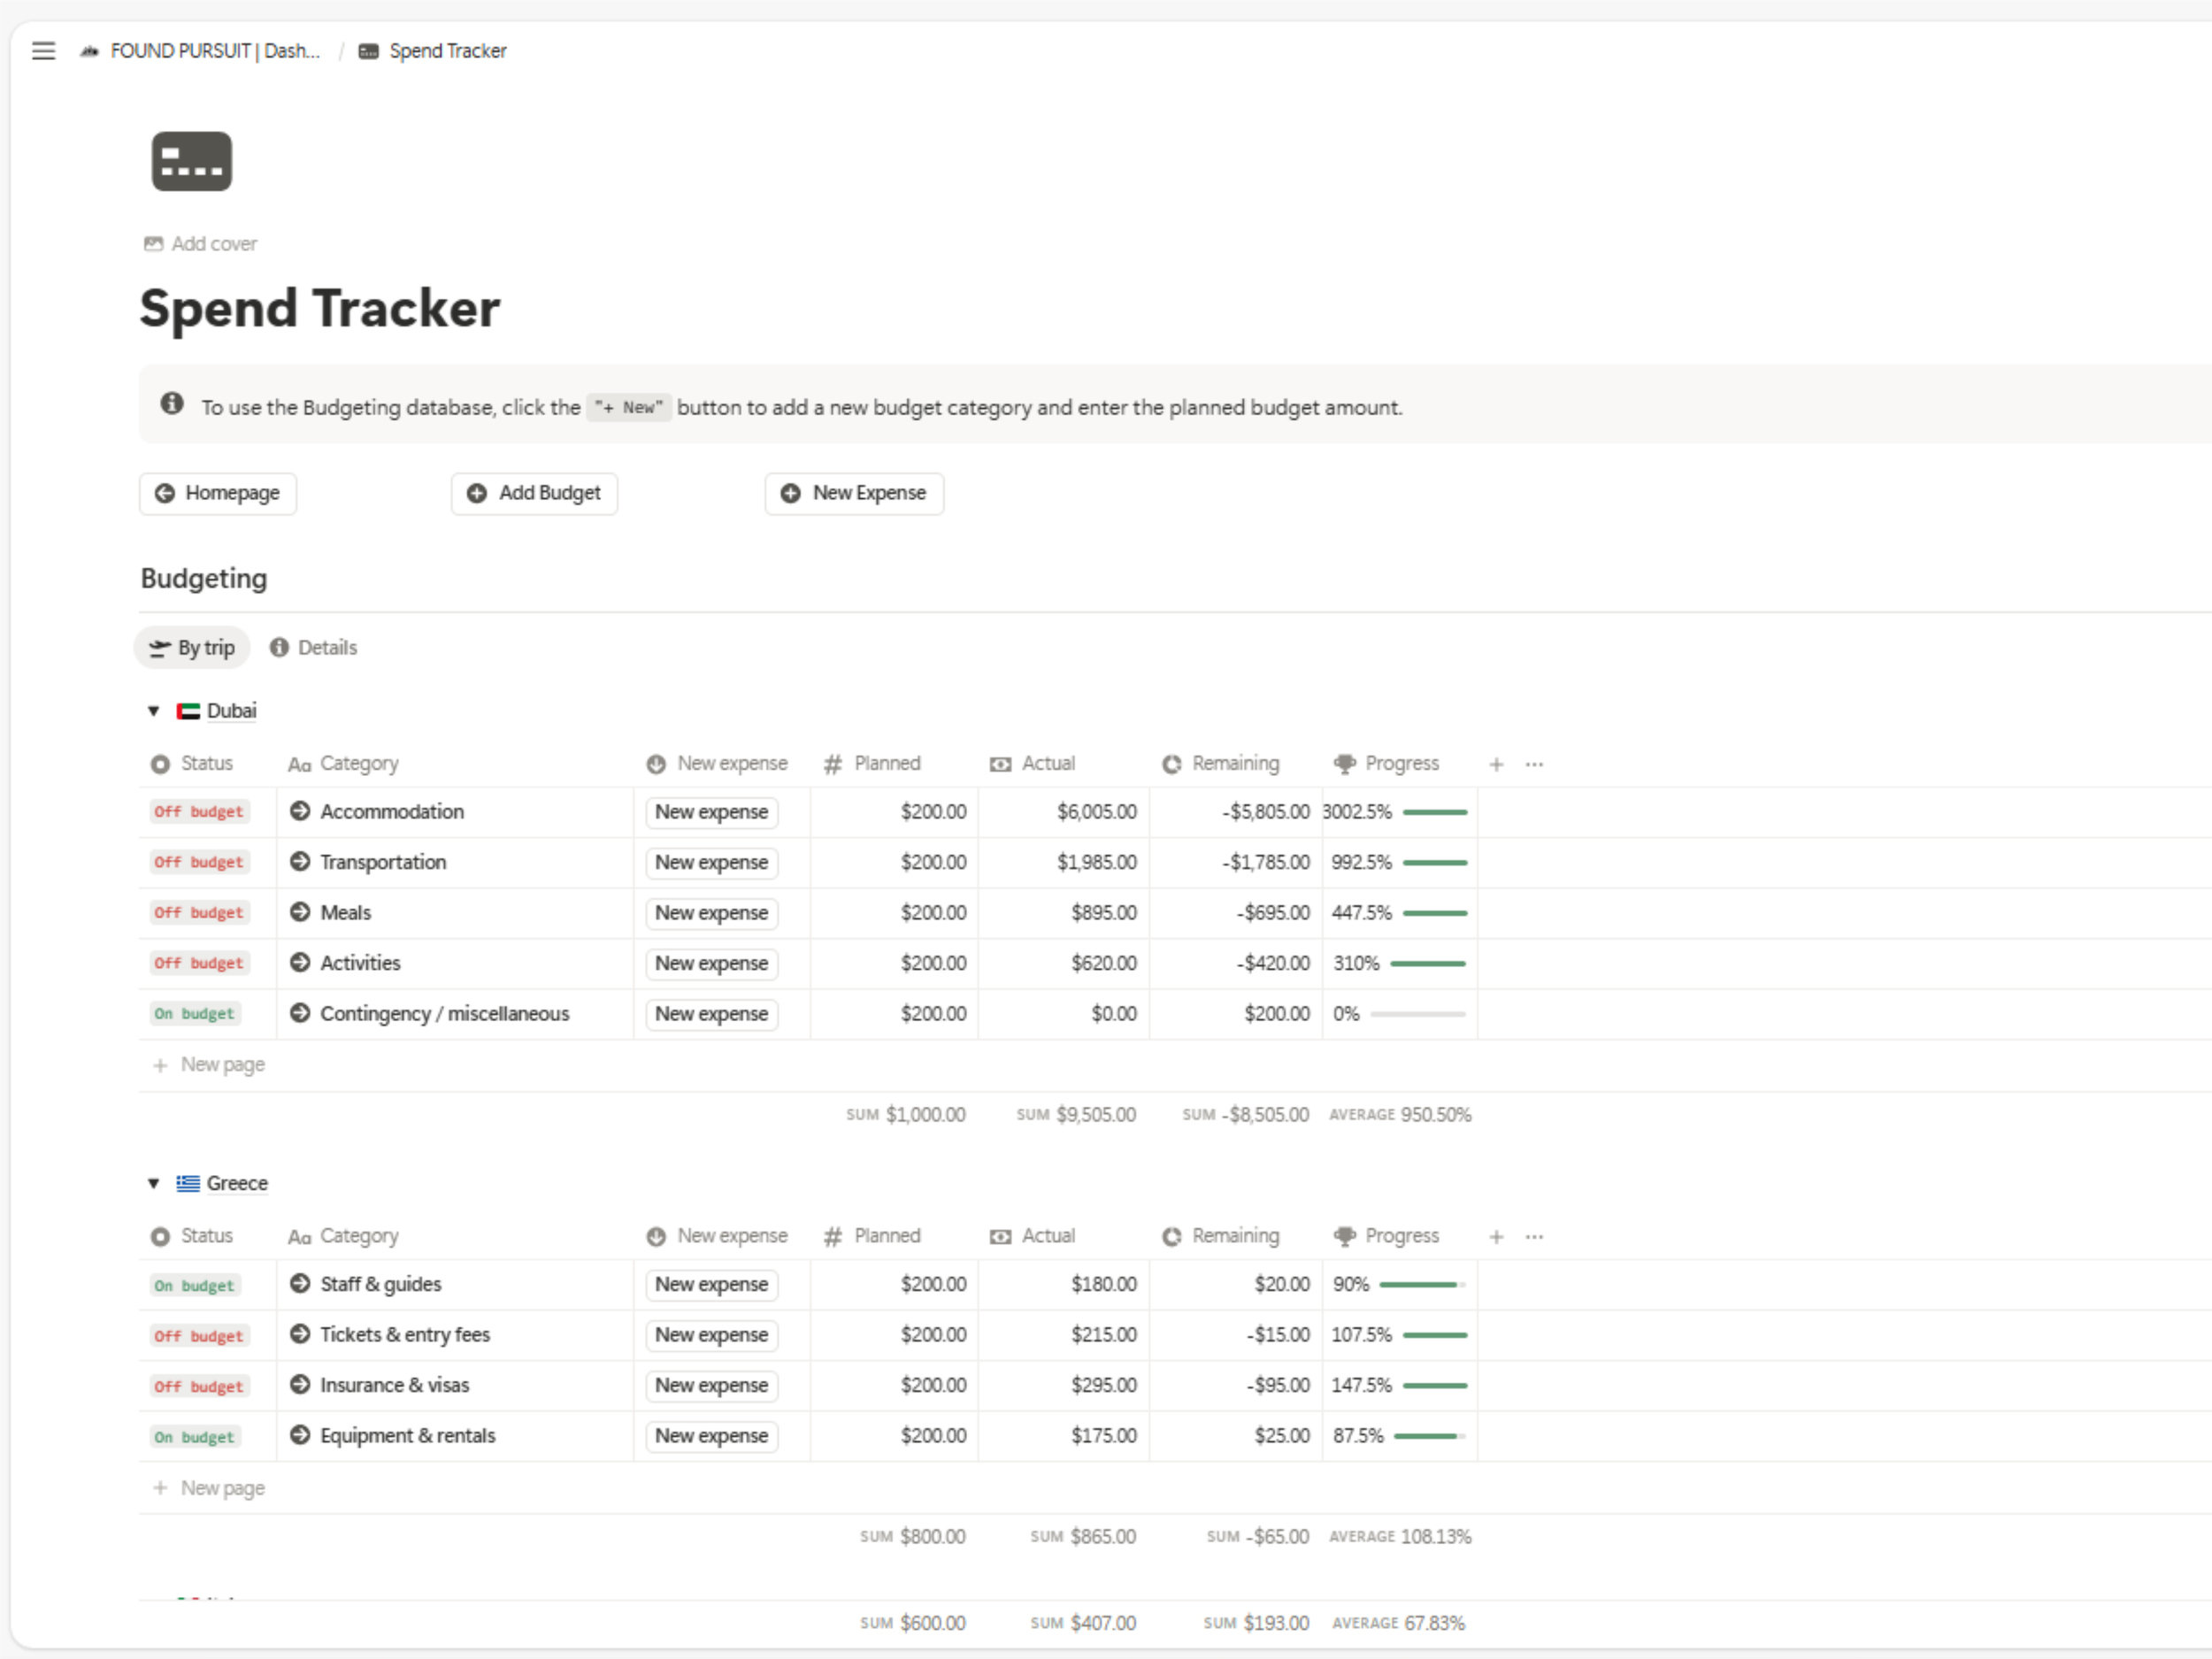Click the info icon in the callout
The height and width of the screenshot is (1659, 2212).
click(172, 404)
